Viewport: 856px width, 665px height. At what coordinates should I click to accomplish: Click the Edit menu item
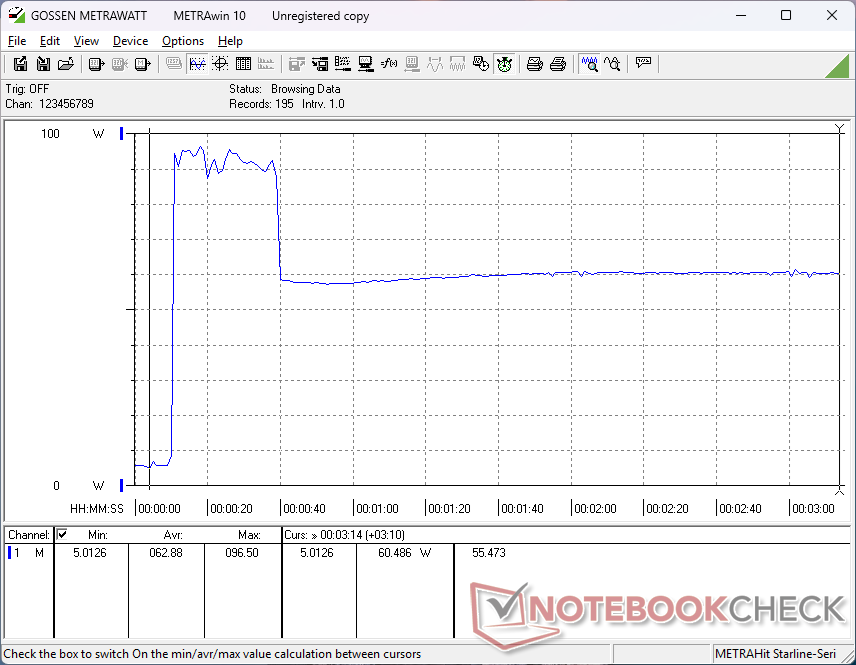coord(50,41)
